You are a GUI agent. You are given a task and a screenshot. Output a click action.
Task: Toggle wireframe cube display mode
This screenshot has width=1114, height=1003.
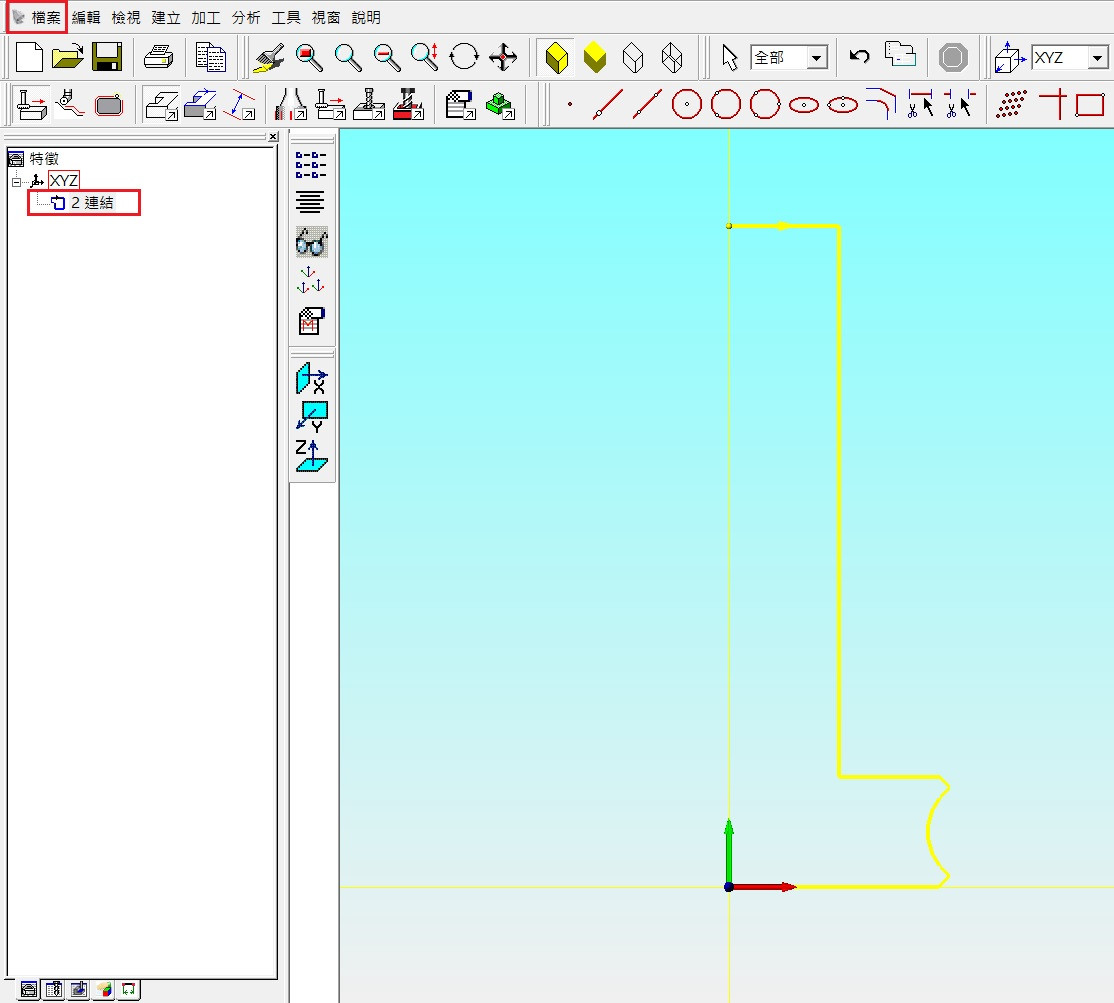coord(673,57)
